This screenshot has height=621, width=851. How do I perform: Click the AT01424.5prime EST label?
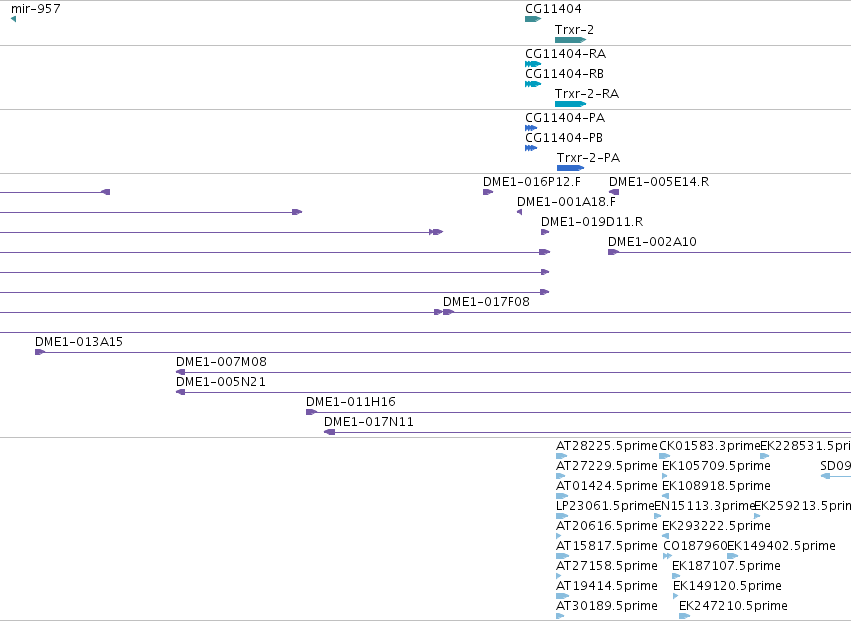[607, 486]
